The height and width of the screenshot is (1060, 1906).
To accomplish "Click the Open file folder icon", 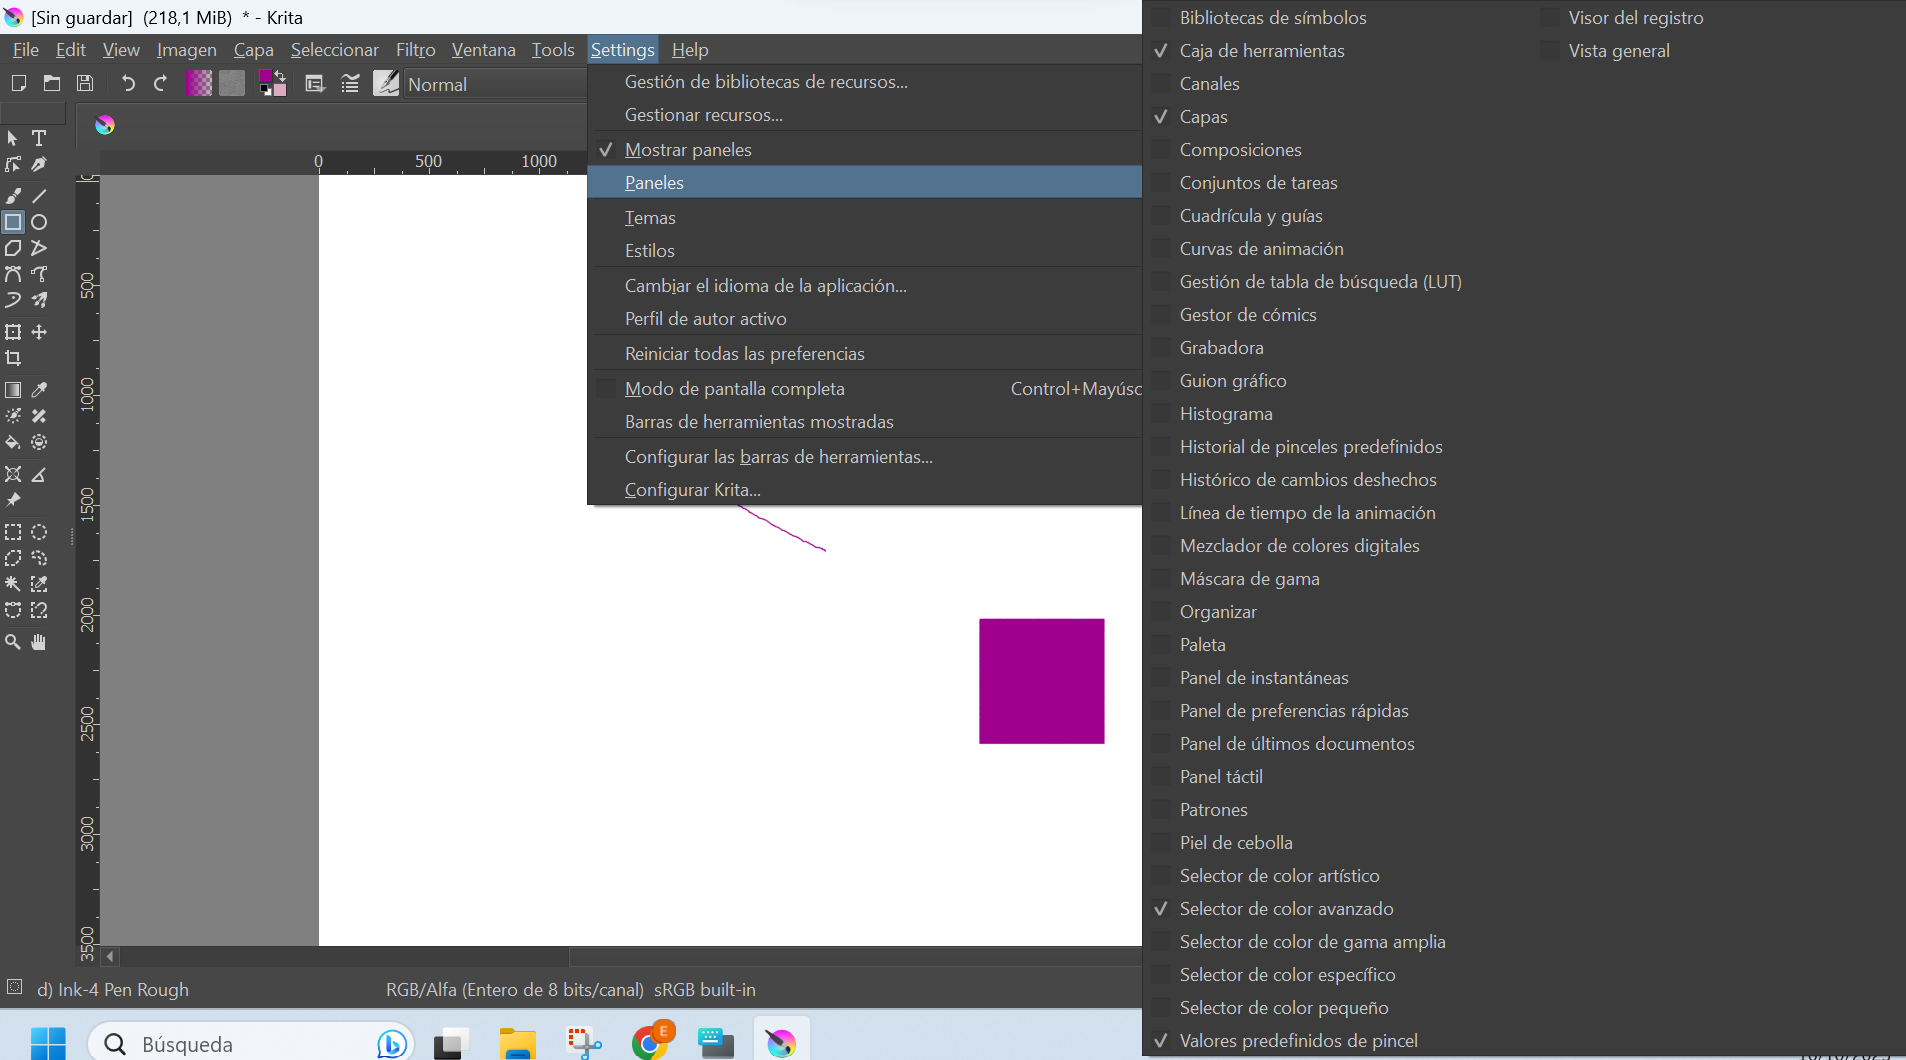I will (52, 84).
